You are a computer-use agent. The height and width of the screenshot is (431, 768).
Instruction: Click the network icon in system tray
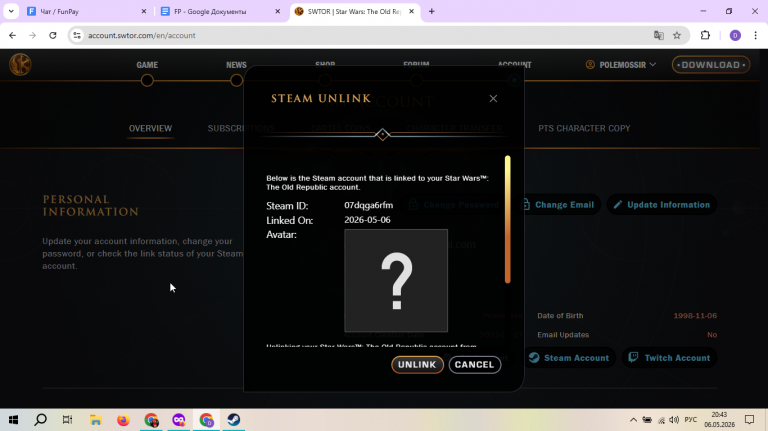[x=661, y=420]
